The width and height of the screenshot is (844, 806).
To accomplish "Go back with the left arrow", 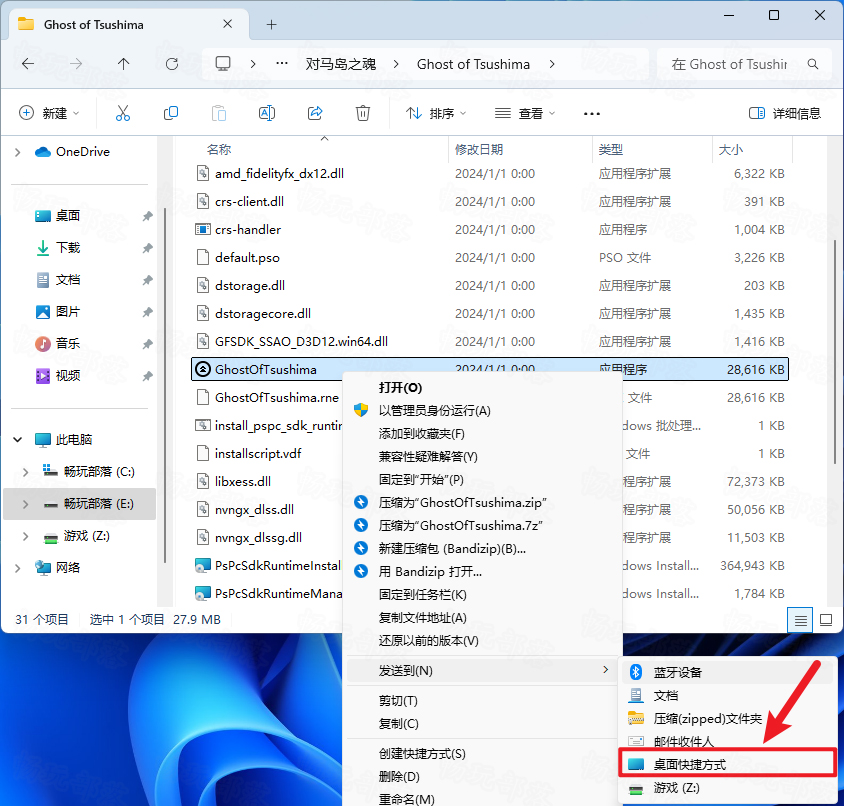I will coord(28,64).
